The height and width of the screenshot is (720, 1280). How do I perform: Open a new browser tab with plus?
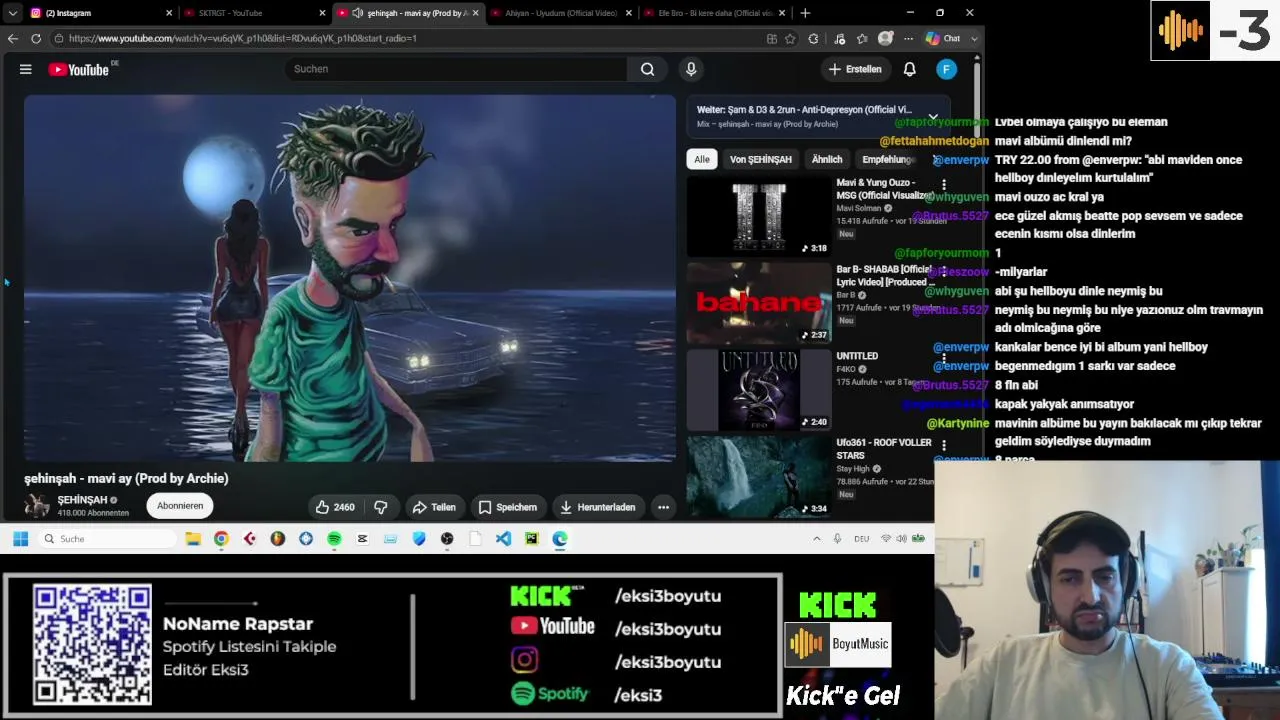coord(805,13)
